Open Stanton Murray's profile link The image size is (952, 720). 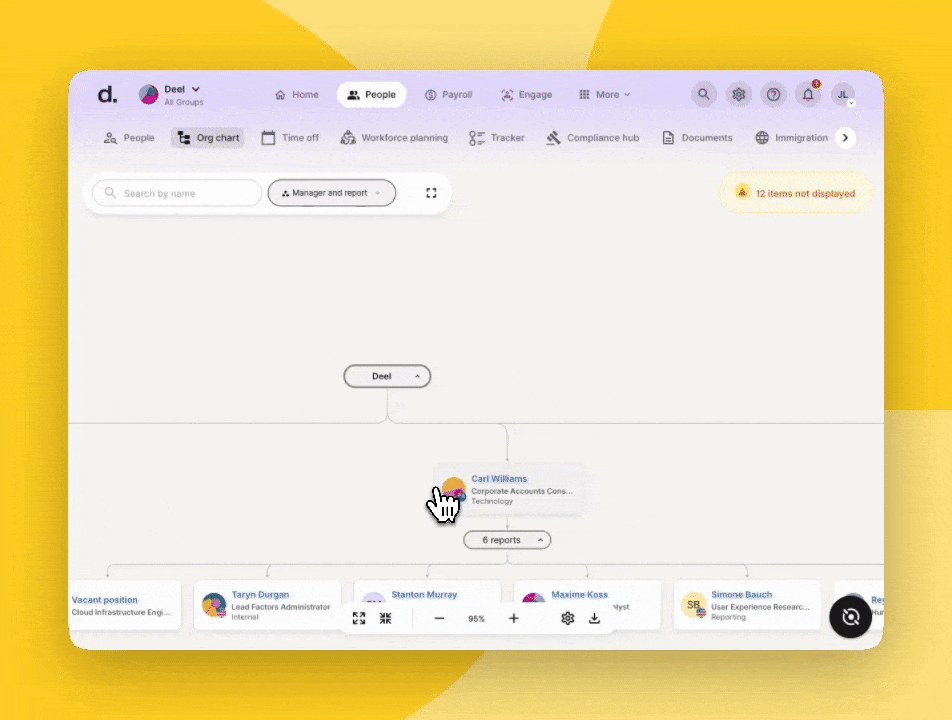(424, 594)
